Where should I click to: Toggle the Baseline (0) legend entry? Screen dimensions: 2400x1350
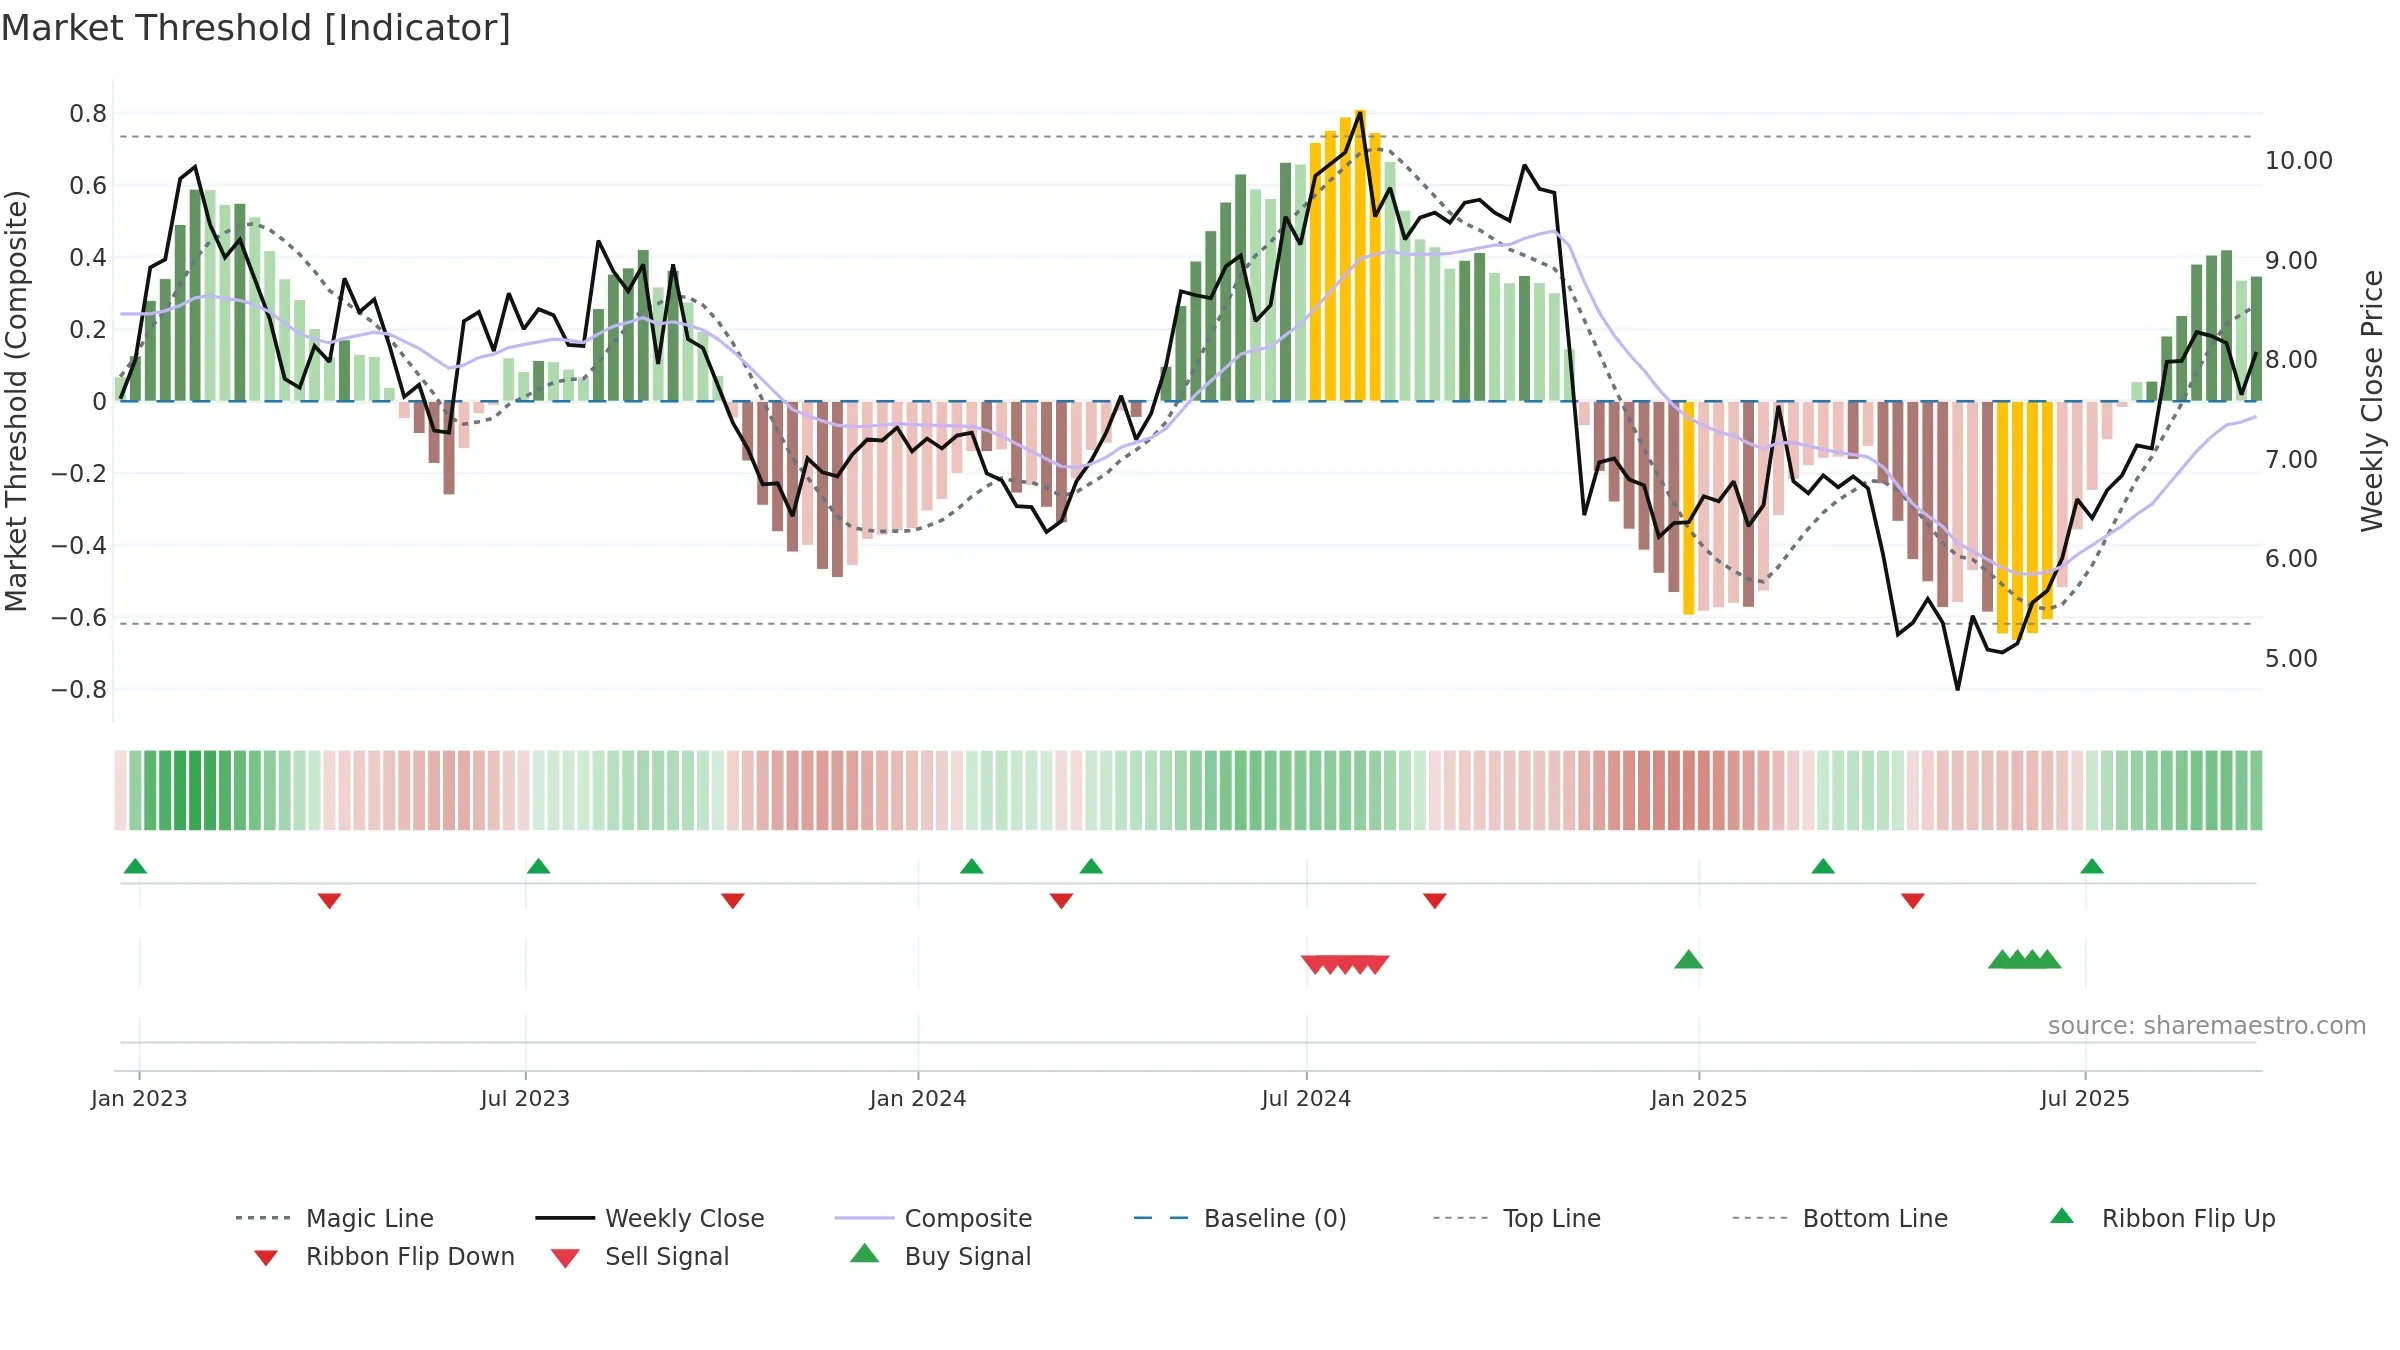1240,1218
